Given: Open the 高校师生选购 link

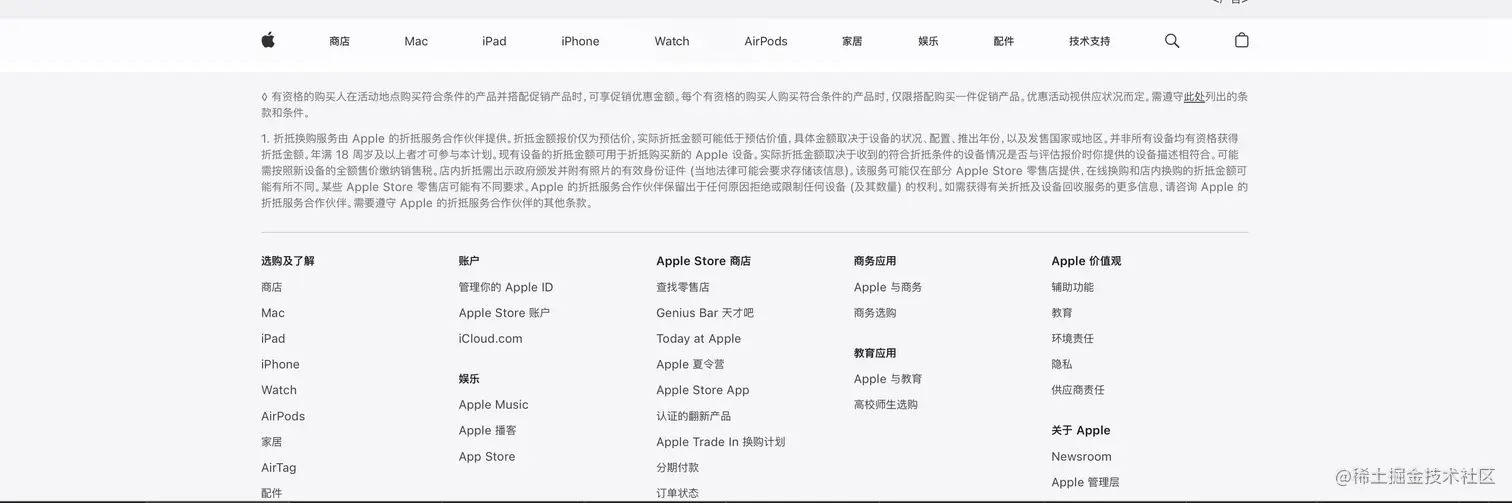Looking at the screenshot, I should [x=886, y=405].
